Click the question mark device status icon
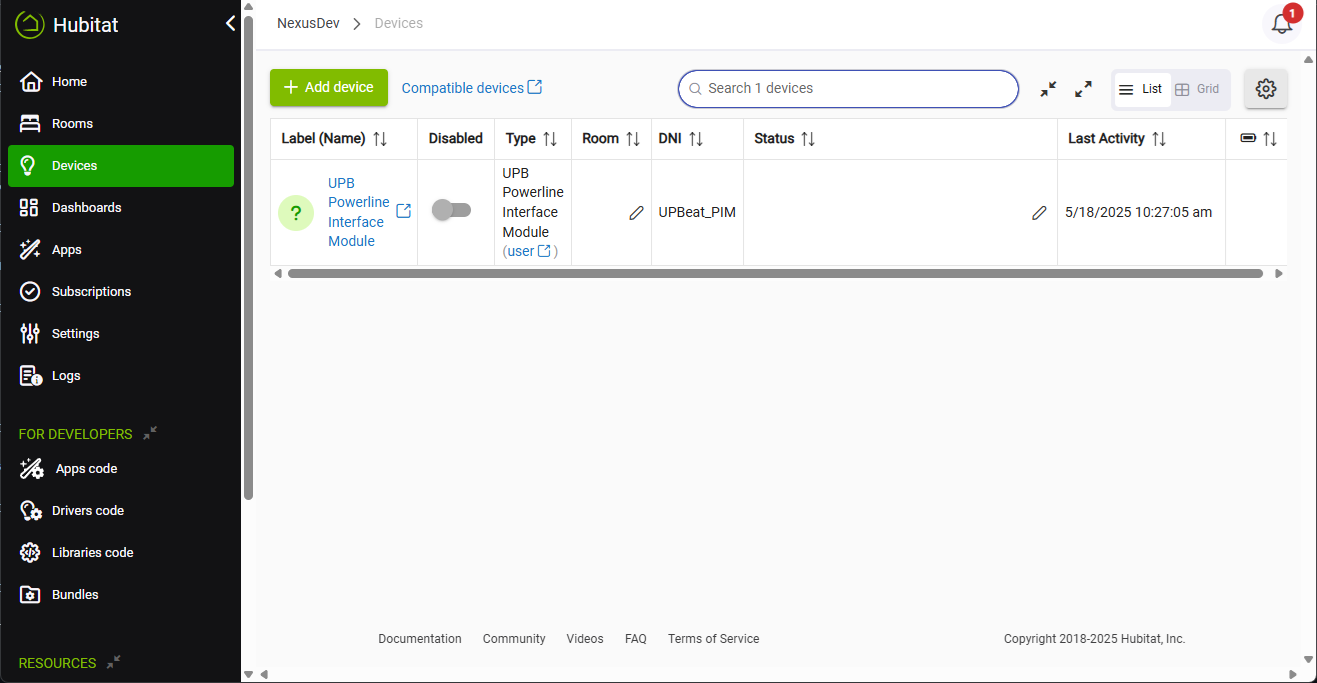Viewport: 1317px width, 683px height. click(295, 213)
